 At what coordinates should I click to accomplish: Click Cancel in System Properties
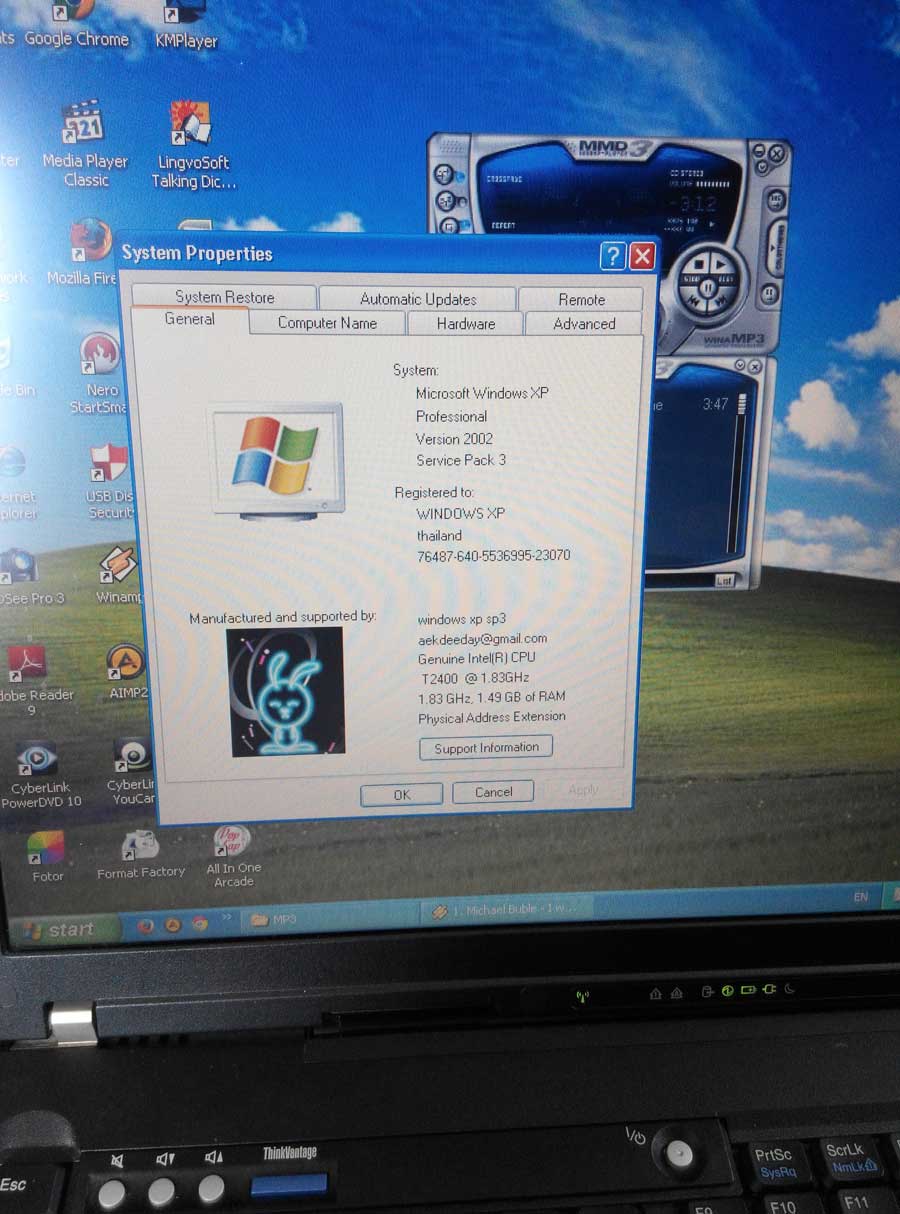pyautogui.click(x=493, y=792)
